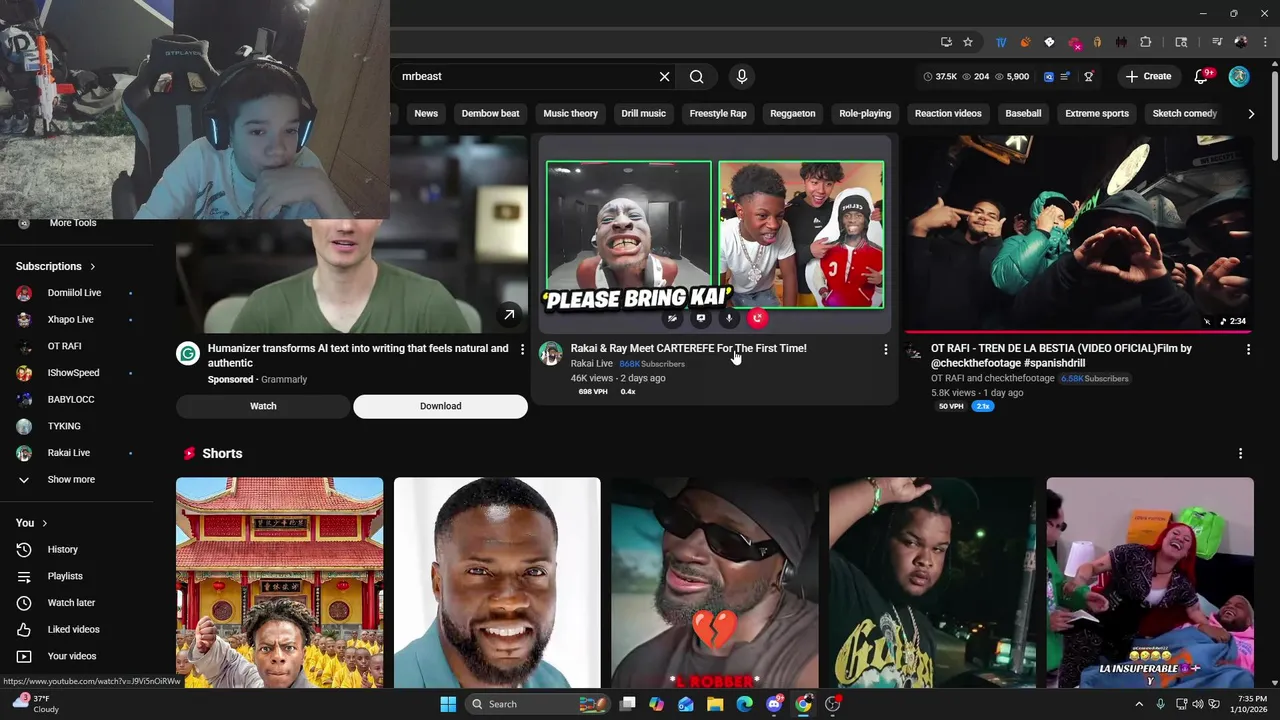Toggle the hang-up button on video preview
The width and height of the screenshot is (1280, 720).
click(757, 318)
